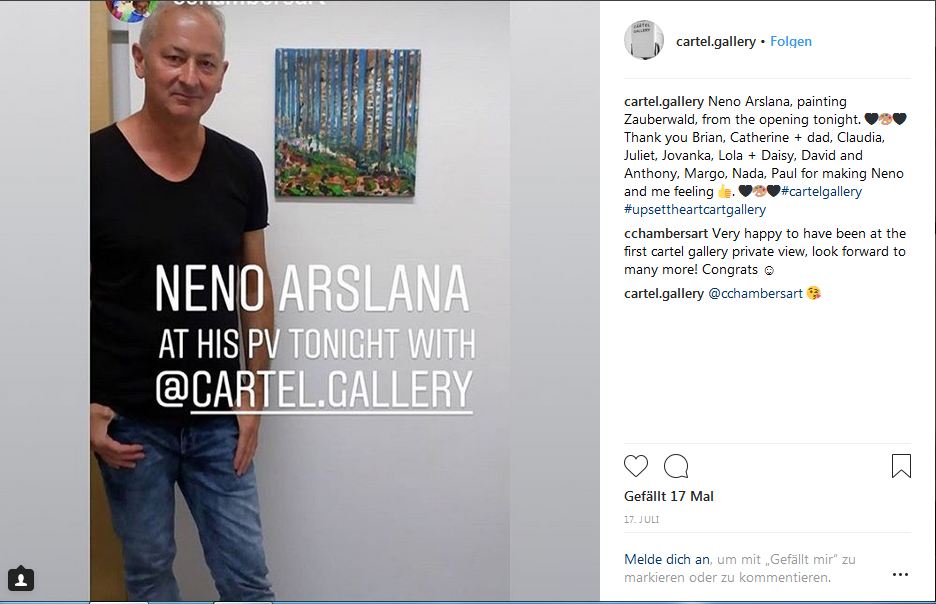Image resolution: width=936 pixels, height=604 pixels.
Task: Like the post with the heart icon
Action: pos(636,466)
